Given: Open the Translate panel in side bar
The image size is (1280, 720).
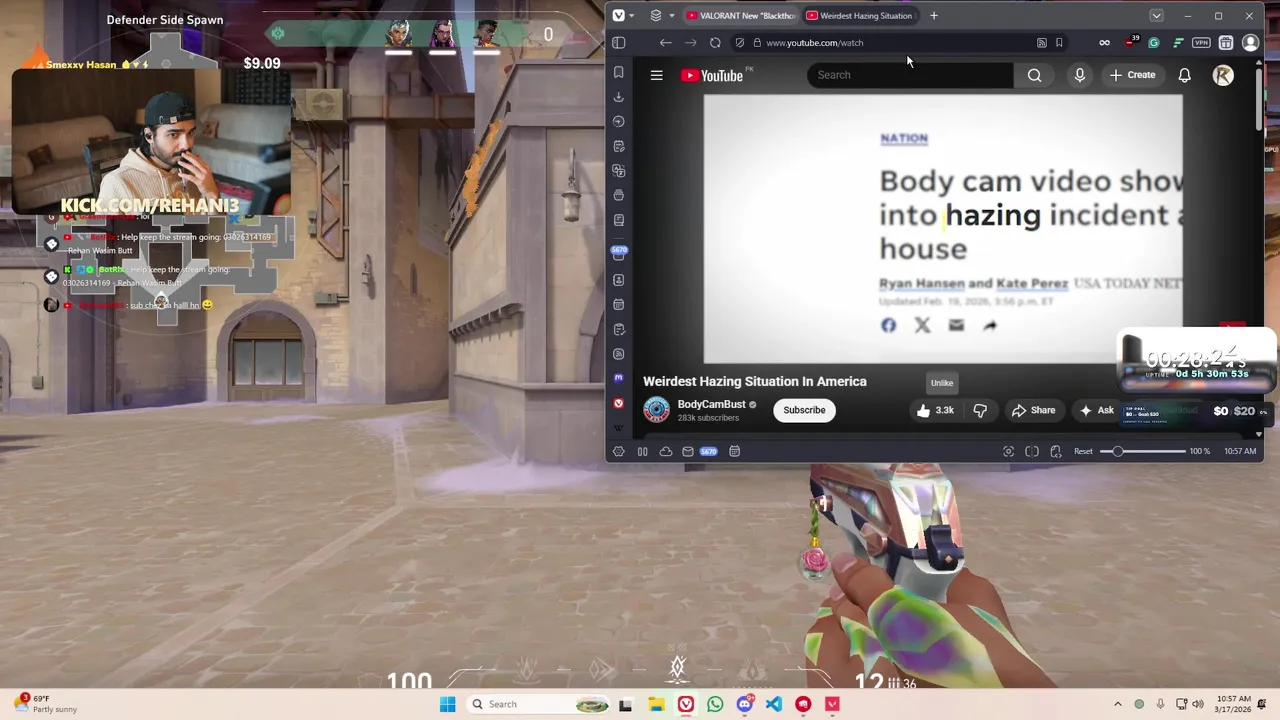Looking at the screenshot, I should click(x=618, y=171).
